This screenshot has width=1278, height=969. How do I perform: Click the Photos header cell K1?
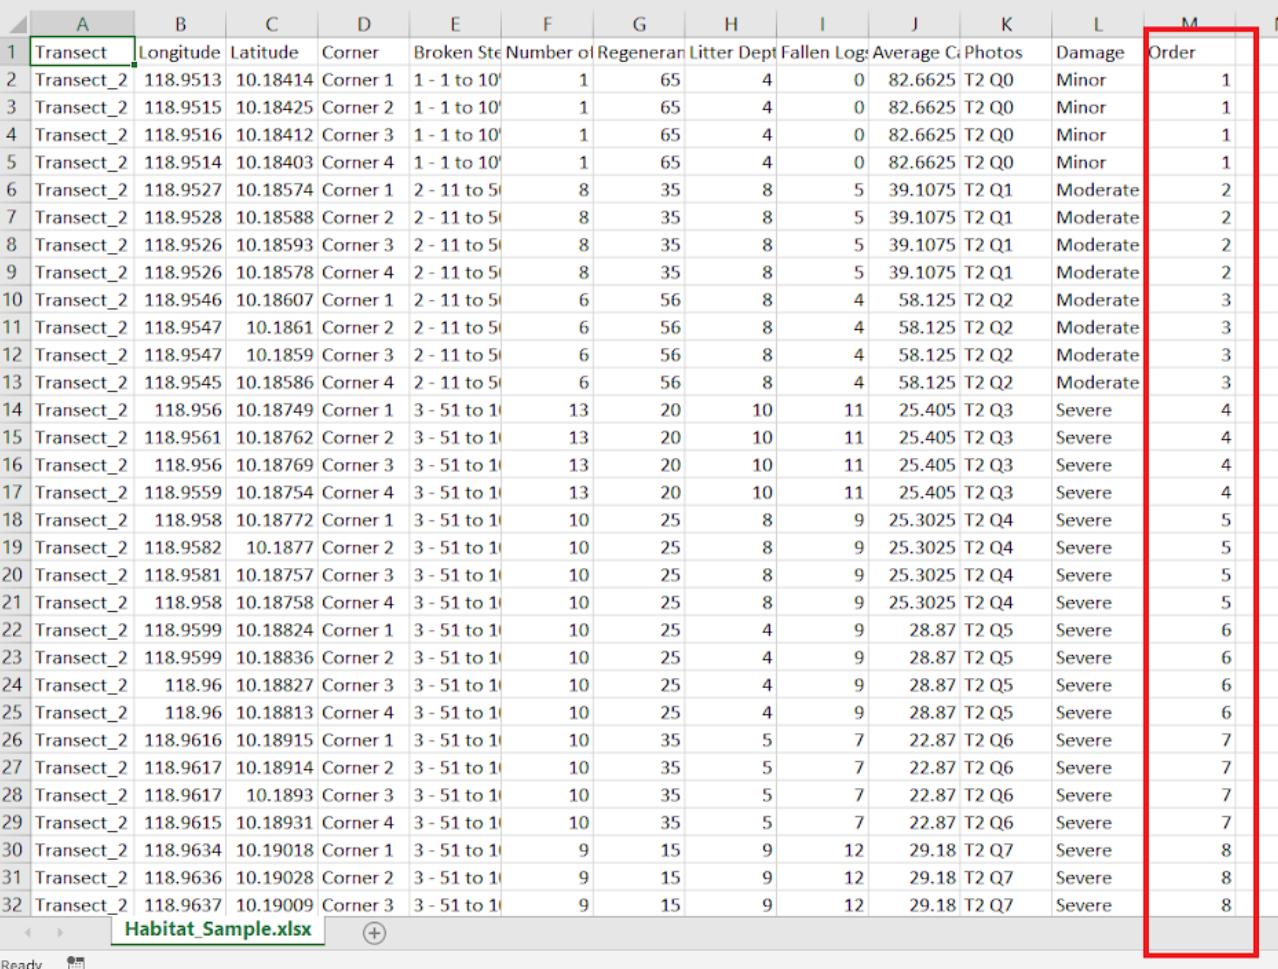pyautogui.click(x=1006, y=52)
